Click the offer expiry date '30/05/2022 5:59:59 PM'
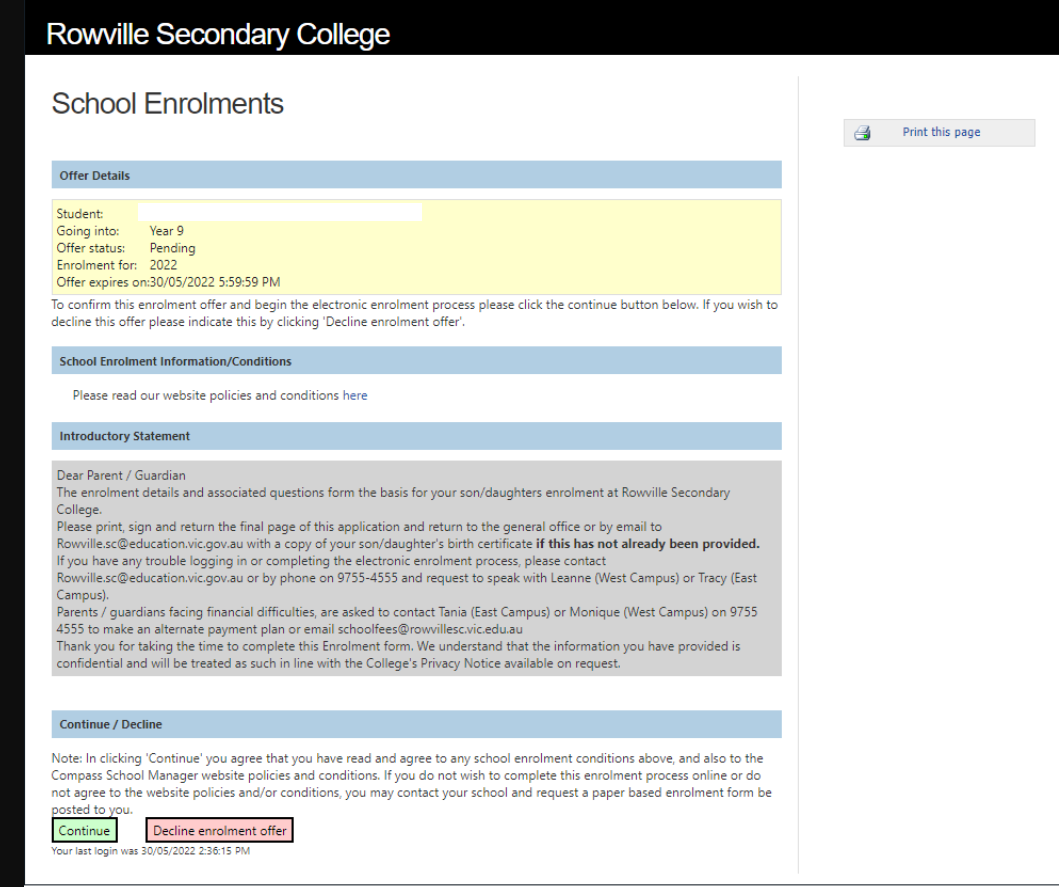The width and height of the screenshot is (1059, 887). [215, 282]
